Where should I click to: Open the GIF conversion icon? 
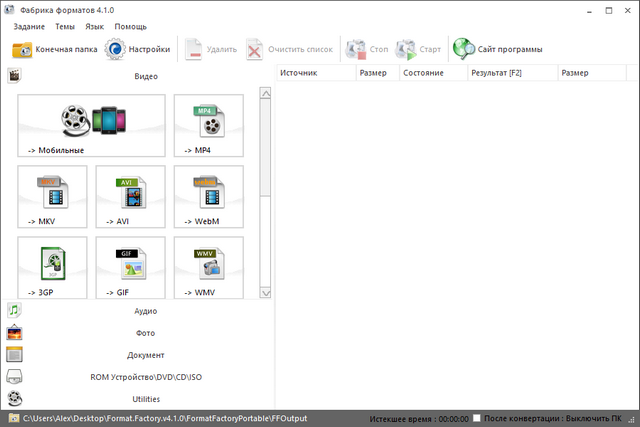click(x=132, y=267)
